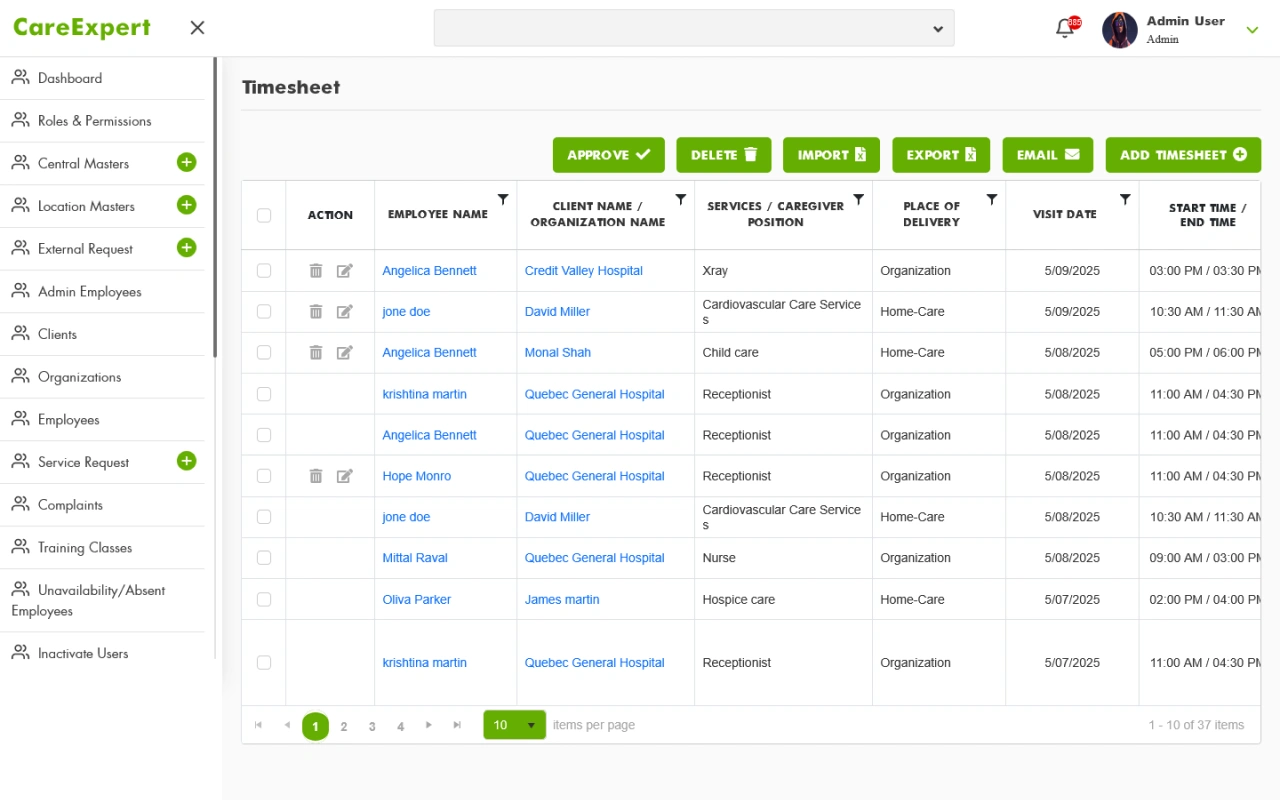Screen dimensions: 1280x800
Task: Click the Admin User avatar picture
Action: pos(1120,30)
